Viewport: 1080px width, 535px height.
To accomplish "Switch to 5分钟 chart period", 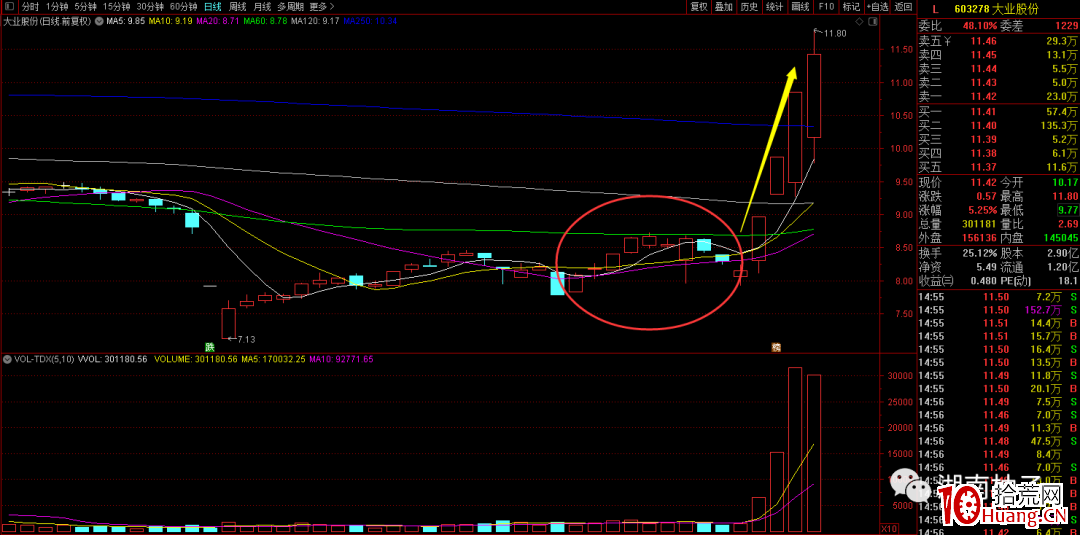I will click(85, 7).
